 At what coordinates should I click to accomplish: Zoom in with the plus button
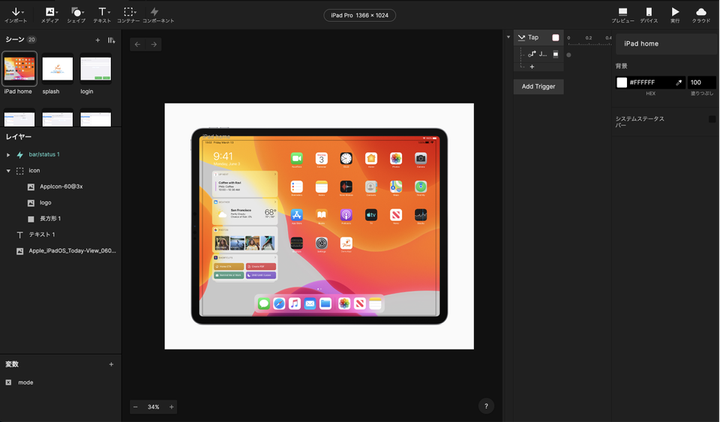coord(171,407)
